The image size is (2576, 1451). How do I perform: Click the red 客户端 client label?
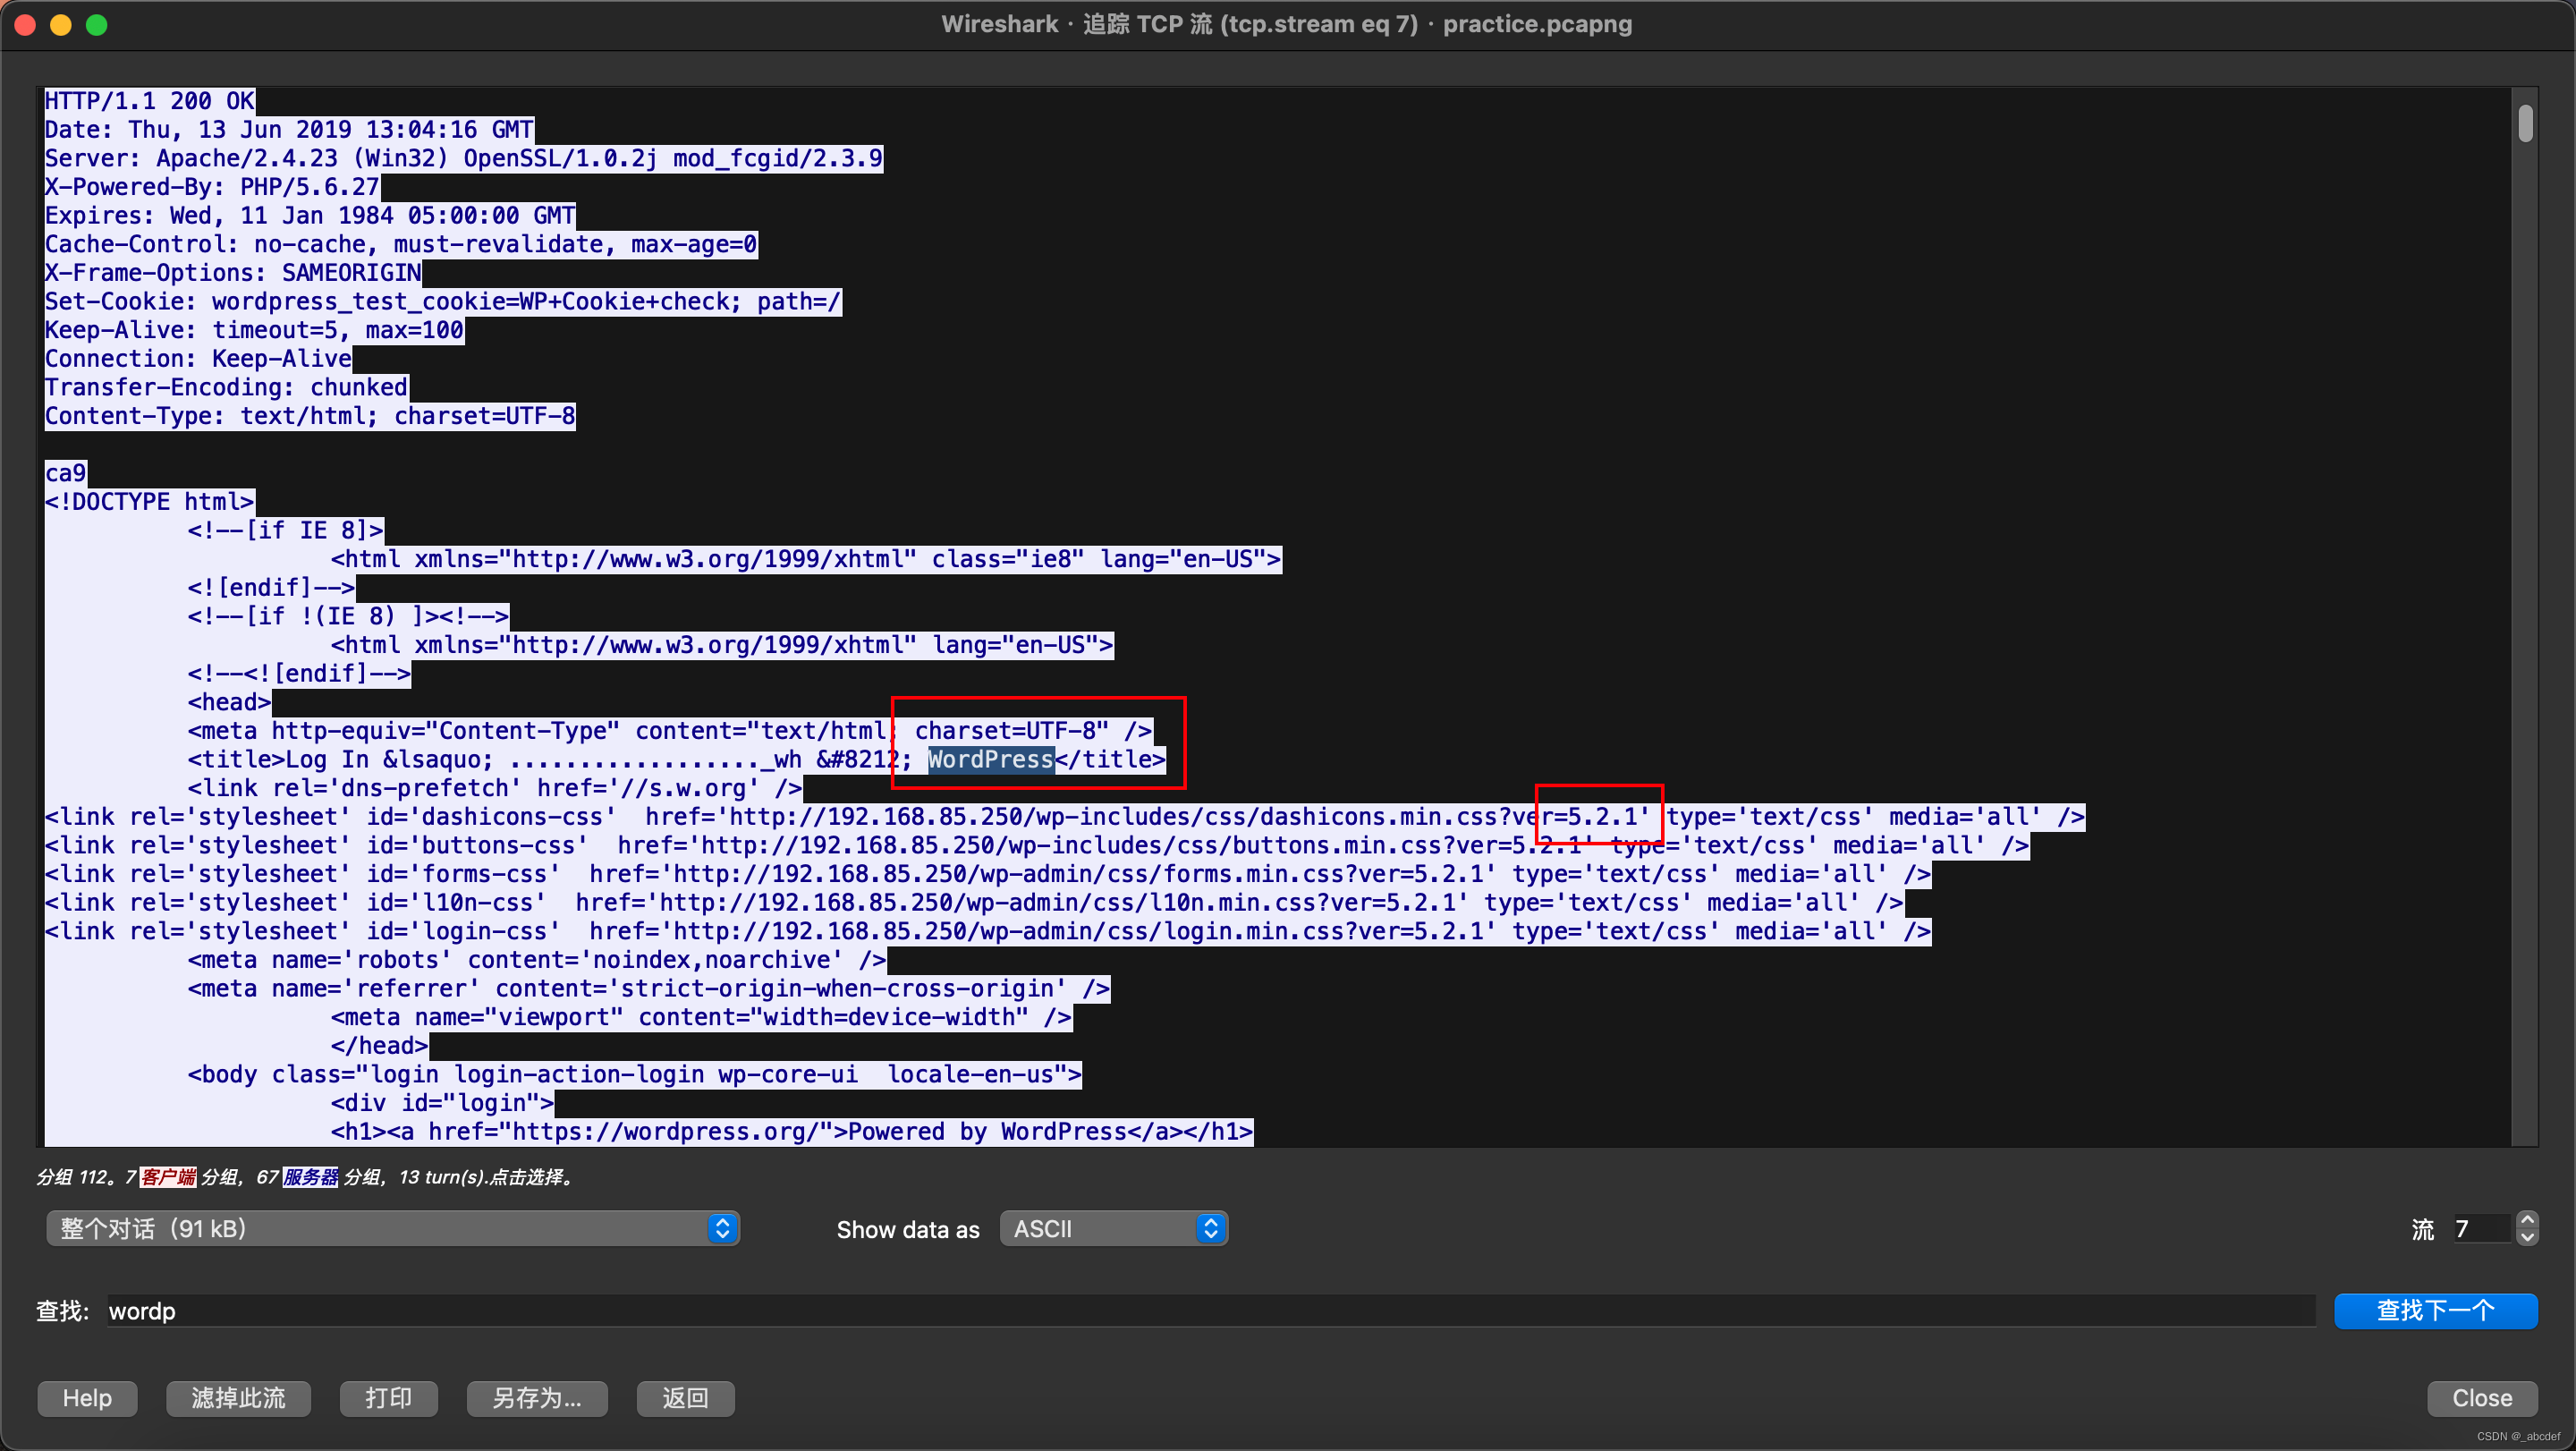coord(168,1177)
